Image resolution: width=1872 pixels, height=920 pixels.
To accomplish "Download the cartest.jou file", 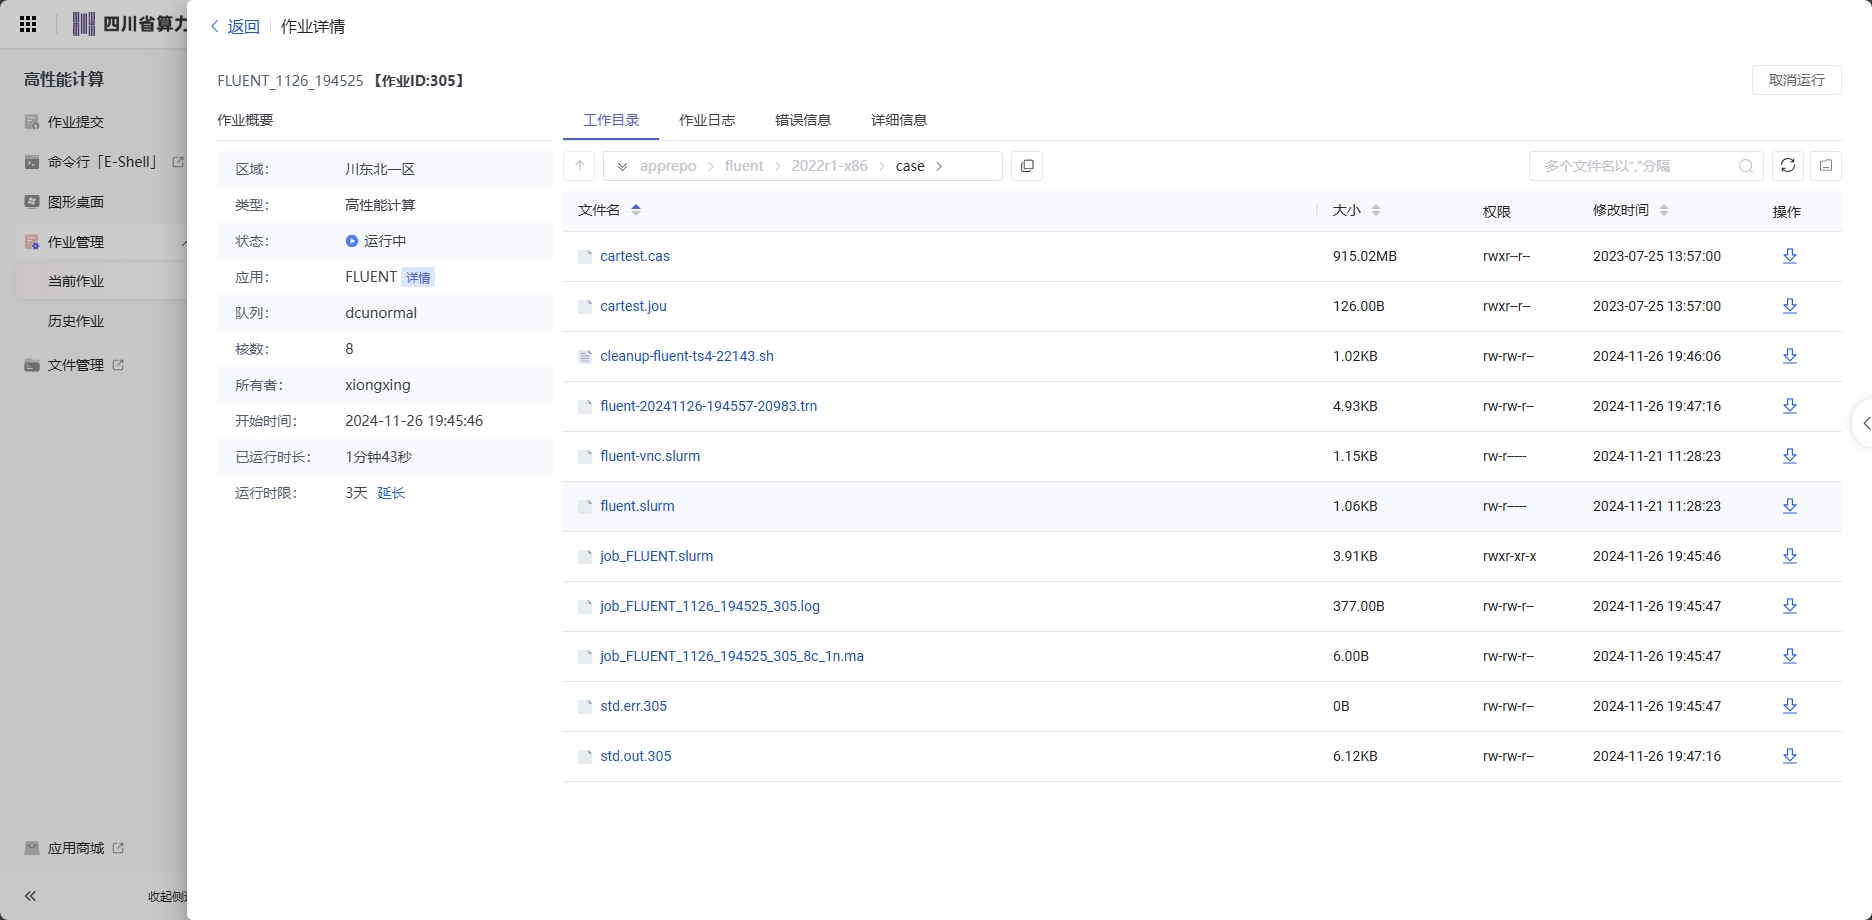I will coord(1790,306).
